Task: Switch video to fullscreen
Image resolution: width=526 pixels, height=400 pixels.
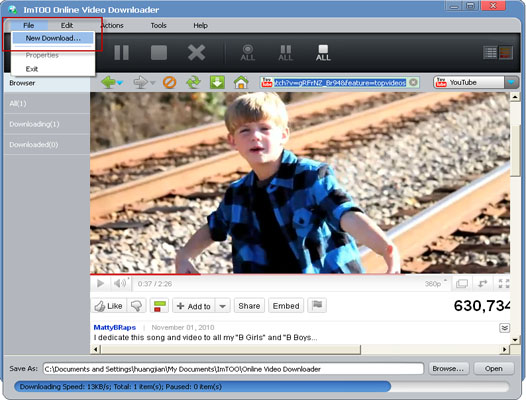Action: point(504,284)
